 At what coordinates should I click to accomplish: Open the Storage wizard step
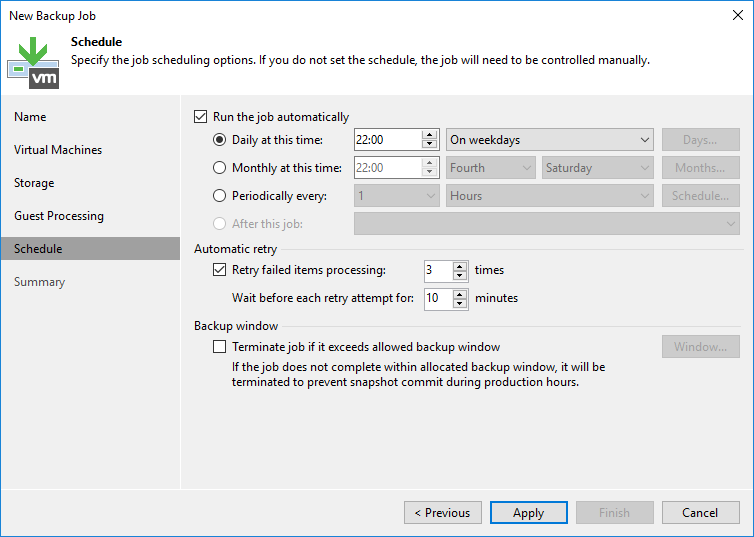click(34, 183)
